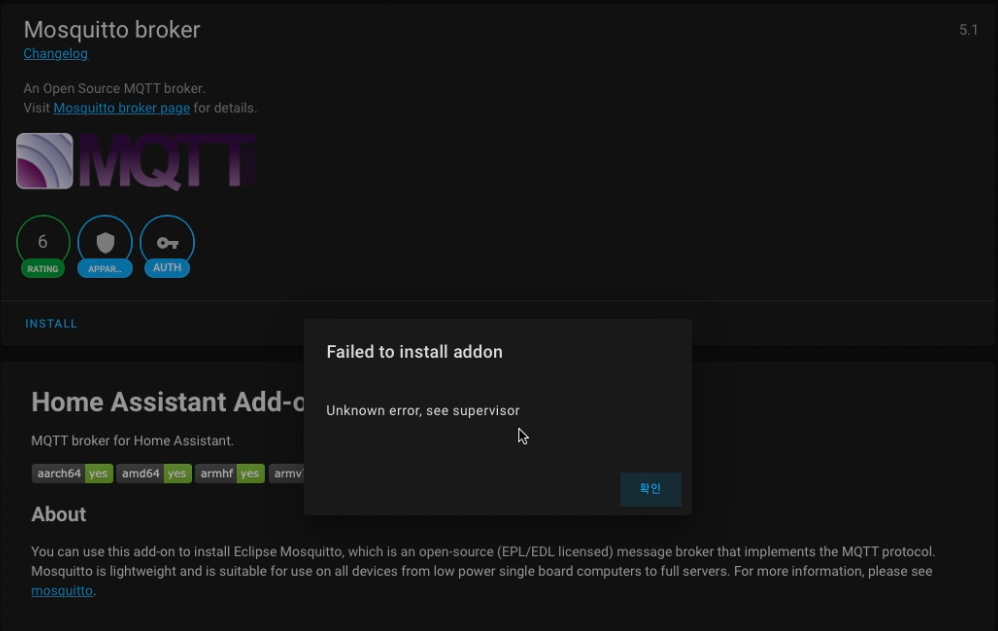
Task: Open the mosquitto link in About section
Action: coord(62,590)
